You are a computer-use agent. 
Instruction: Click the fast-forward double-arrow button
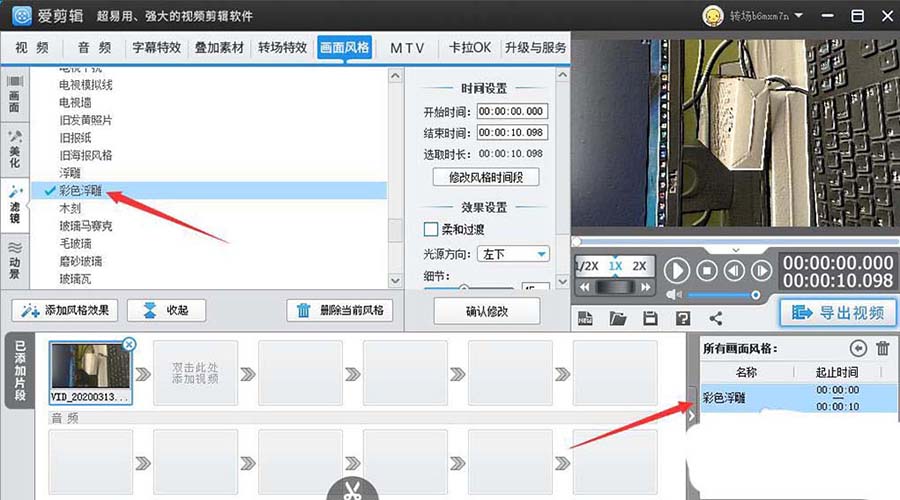point(646,287)
